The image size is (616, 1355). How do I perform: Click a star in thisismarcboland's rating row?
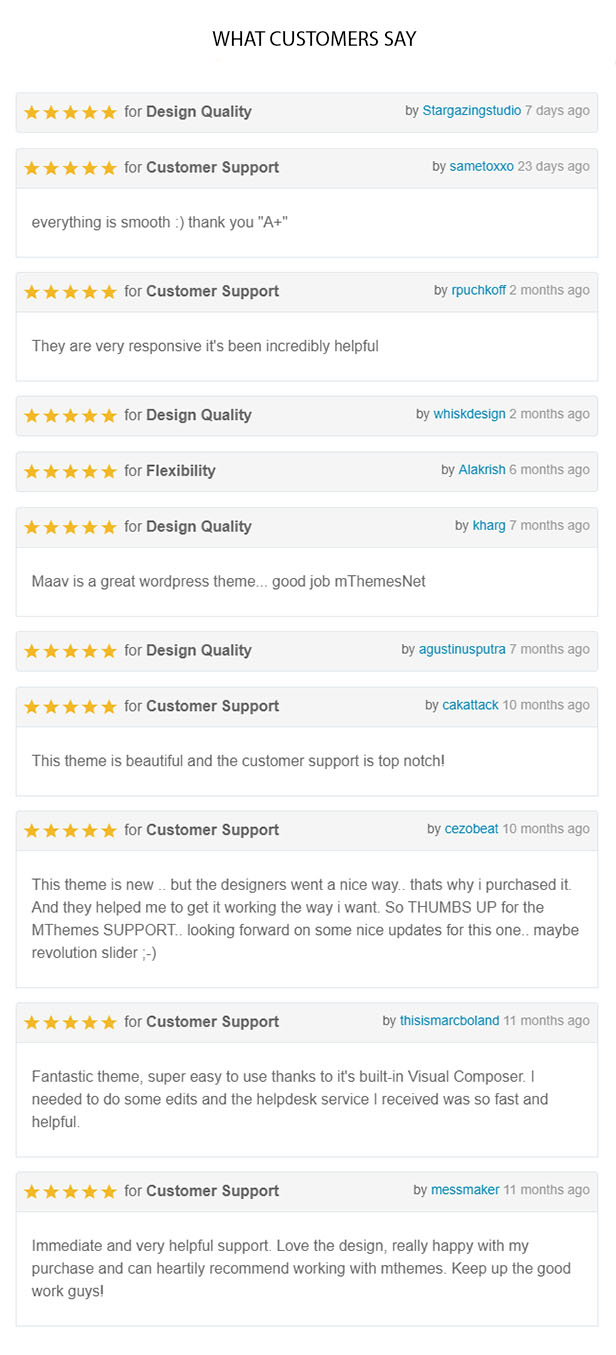70,1022
